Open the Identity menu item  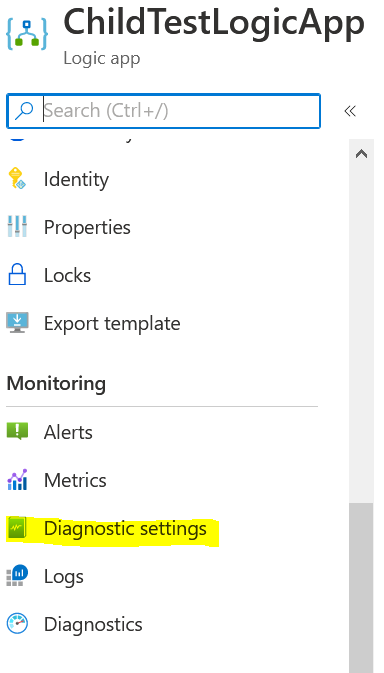76,179
